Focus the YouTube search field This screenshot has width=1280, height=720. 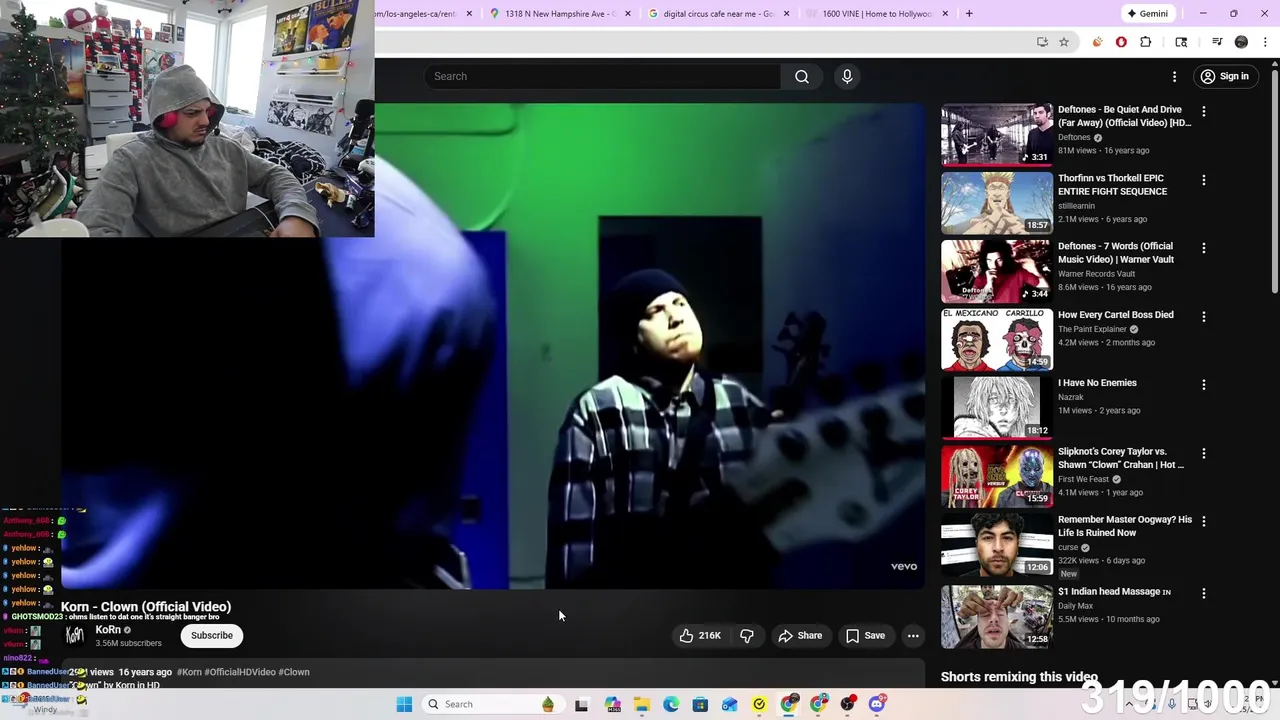(603, 76)
